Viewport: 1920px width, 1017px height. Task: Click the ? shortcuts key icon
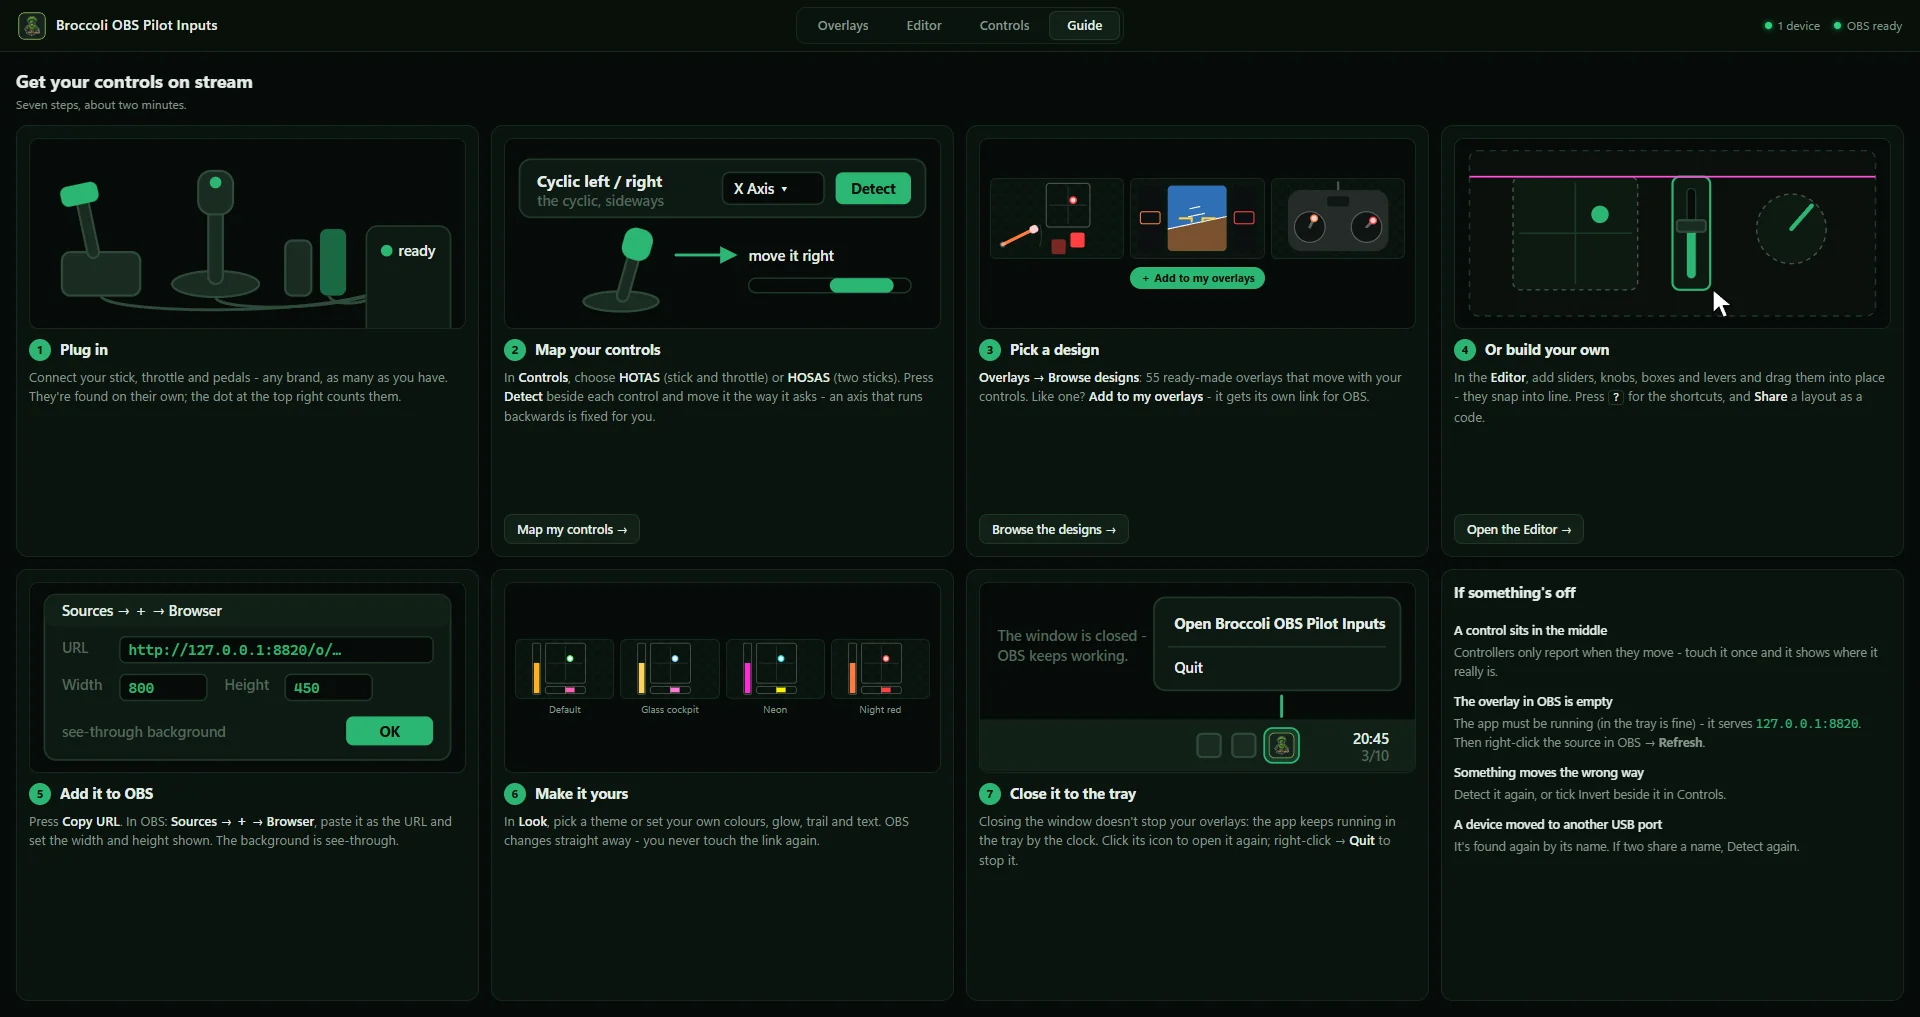point(1616,397)
